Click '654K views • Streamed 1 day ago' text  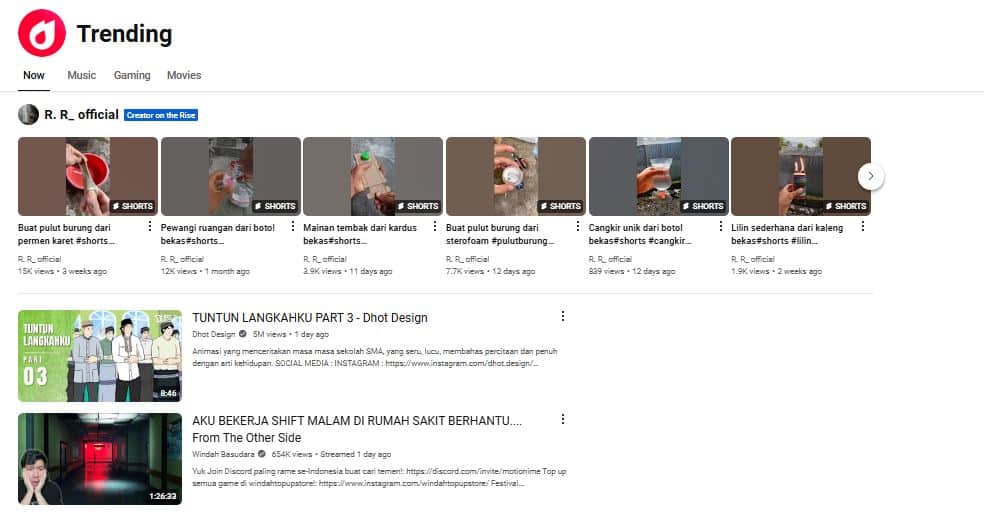coord(331,454)
